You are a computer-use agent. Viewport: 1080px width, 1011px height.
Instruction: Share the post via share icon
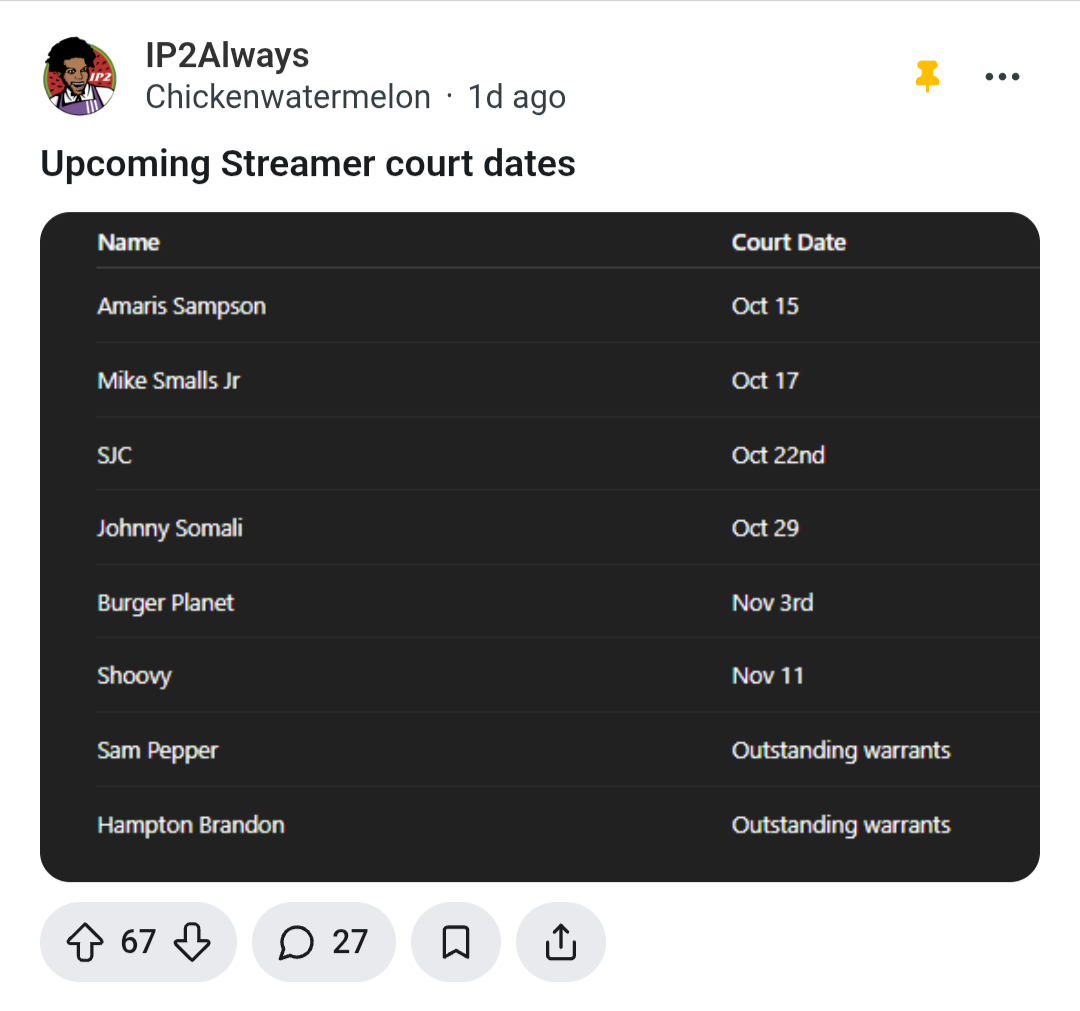pos(561,942)
